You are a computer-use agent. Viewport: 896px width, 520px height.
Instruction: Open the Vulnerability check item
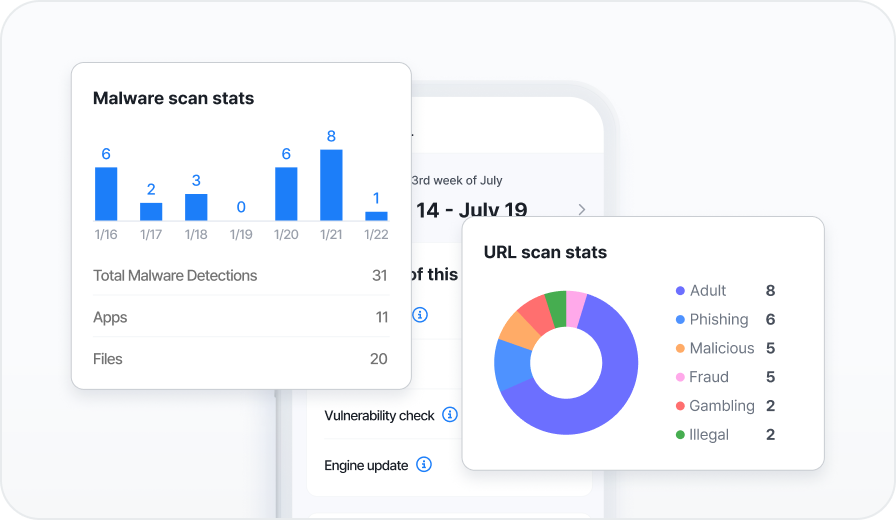379,416
